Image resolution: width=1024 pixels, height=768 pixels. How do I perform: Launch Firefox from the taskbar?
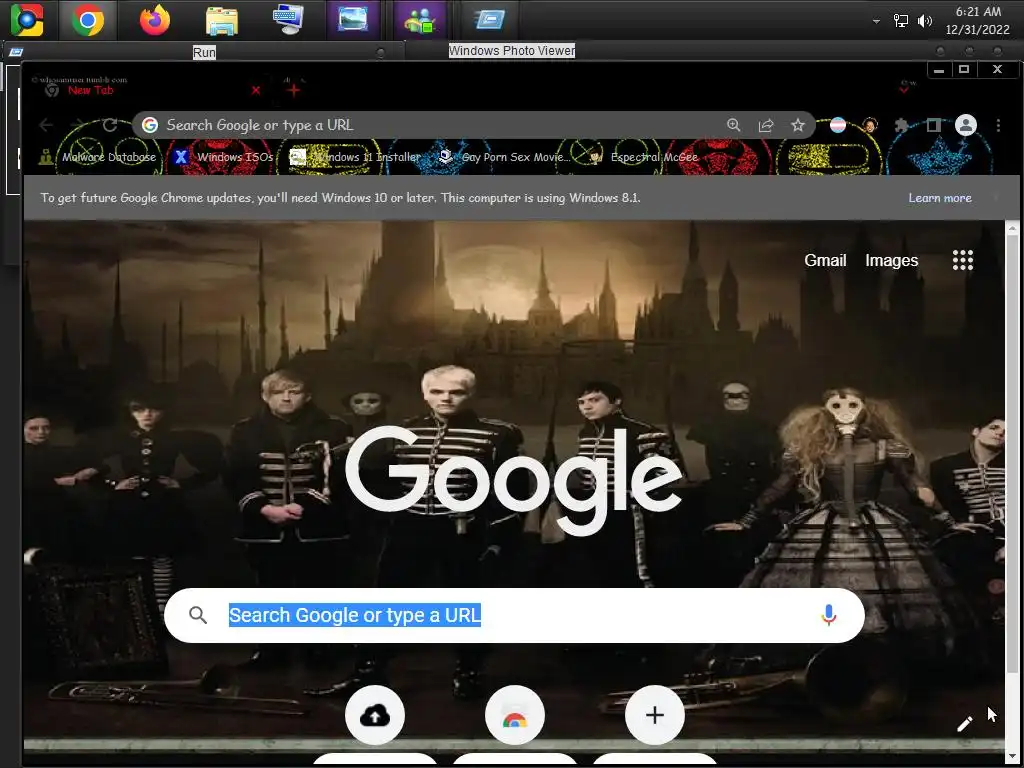point(155,20)
